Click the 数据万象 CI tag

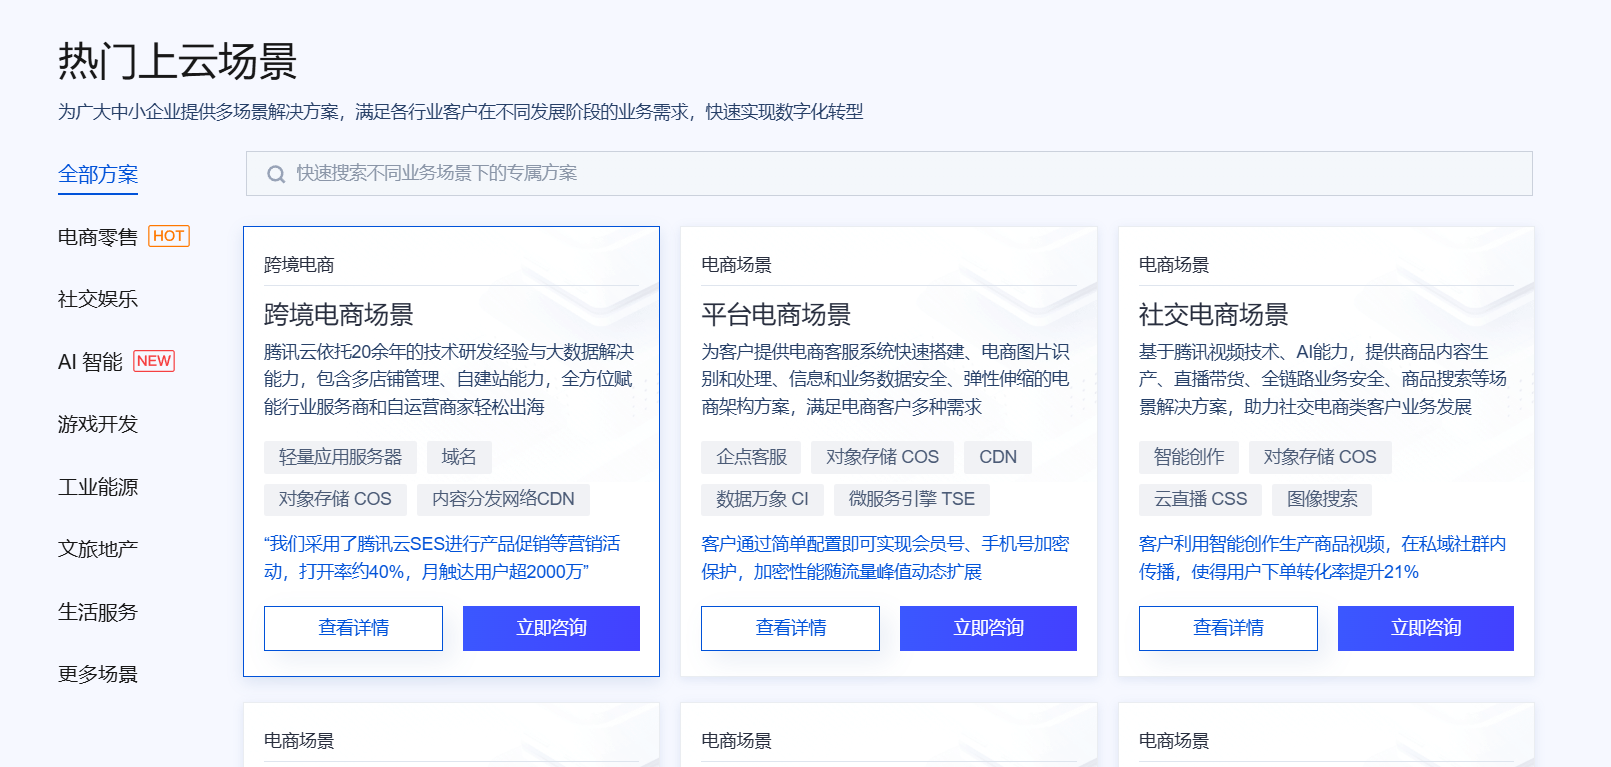click(762, 499)
